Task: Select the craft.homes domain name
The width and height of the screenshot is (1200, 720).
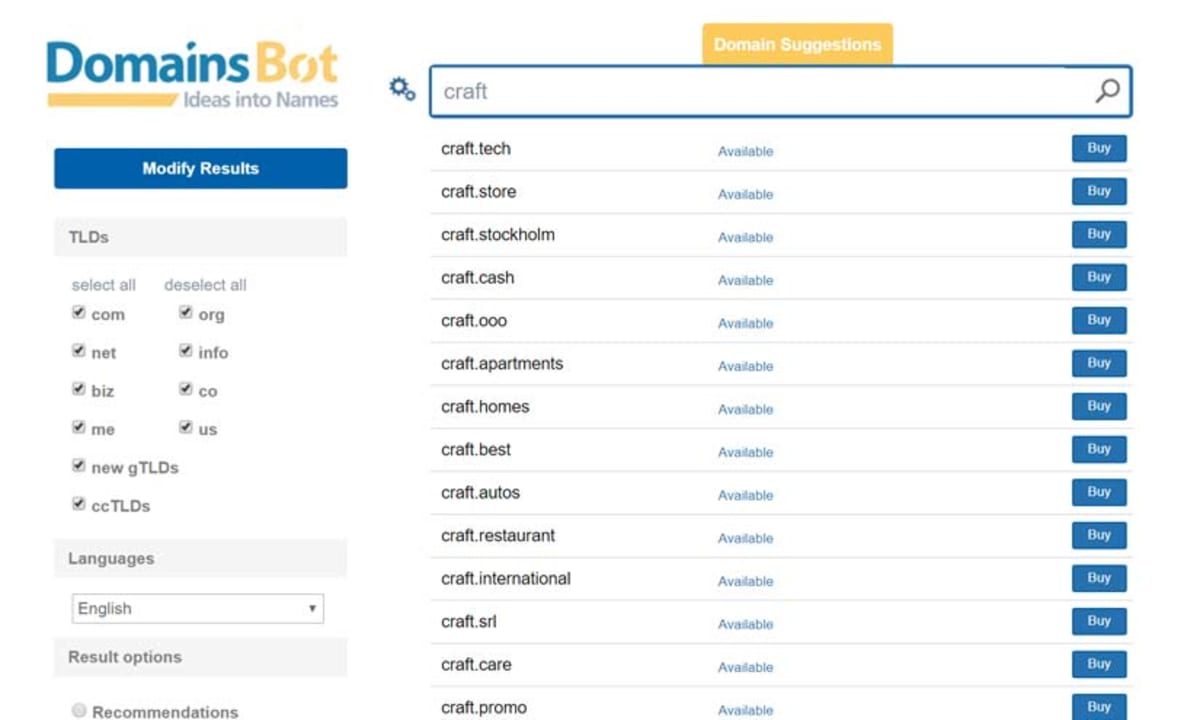Action: (485, 407)
